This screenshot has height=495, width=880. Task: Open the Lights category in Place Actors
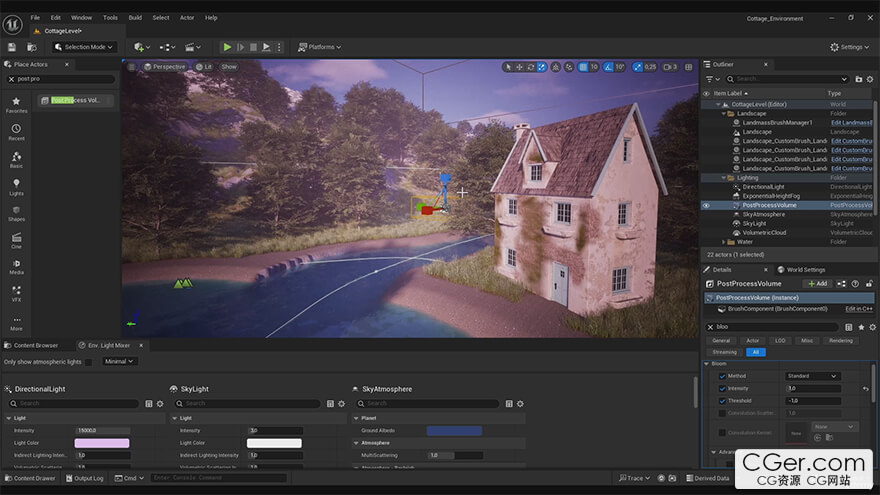tap(16, 186)
